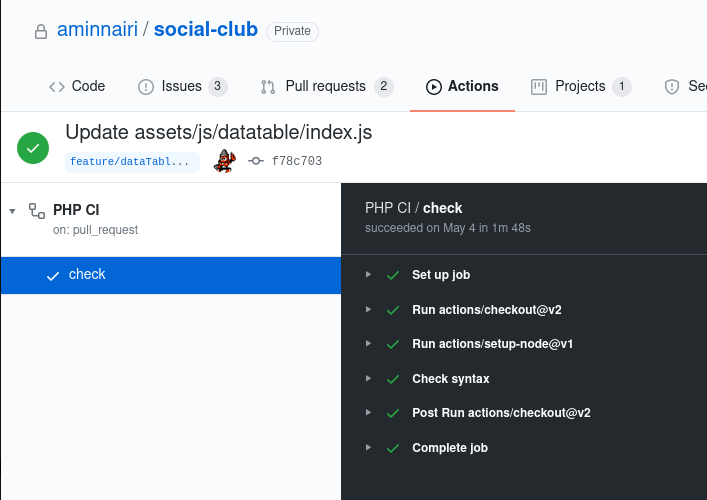Click the Issues circle exclamation icon

click(x=146, y=87)
